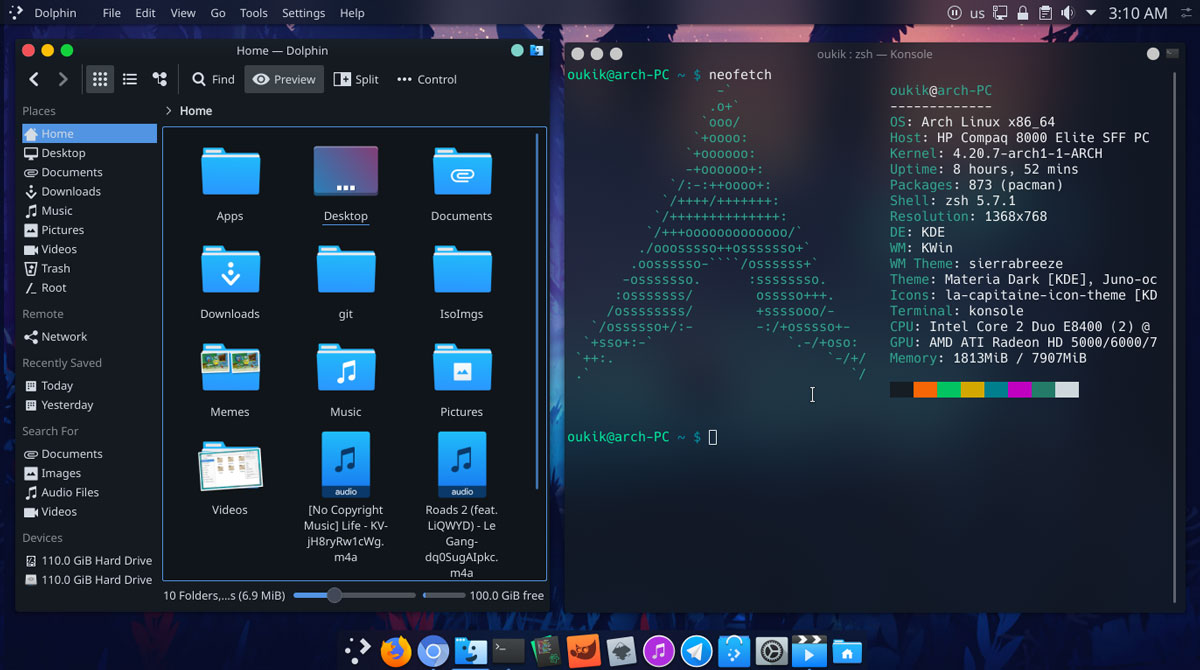Viewport: 1200px width, 670px height.
Task: Click the Dolphin file view scrollbar
Action: coord(538,310)
